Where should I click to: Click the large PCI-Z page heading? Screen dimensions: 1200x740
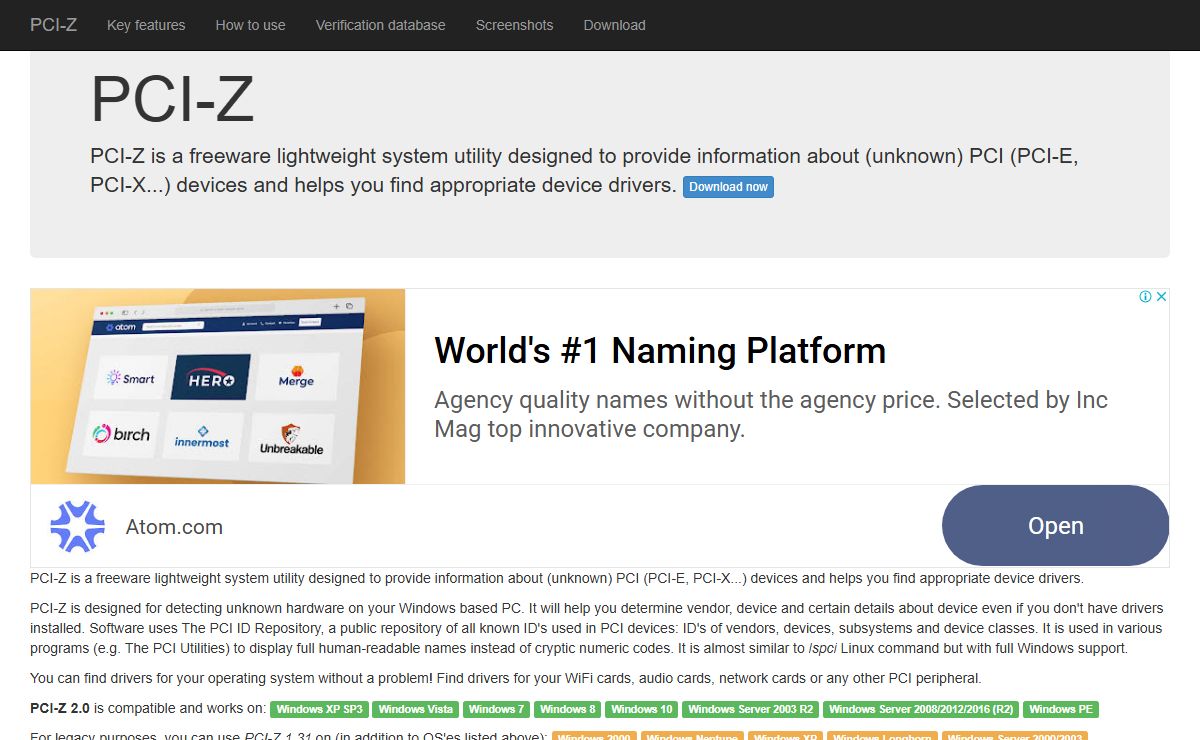tap(173, 98)
